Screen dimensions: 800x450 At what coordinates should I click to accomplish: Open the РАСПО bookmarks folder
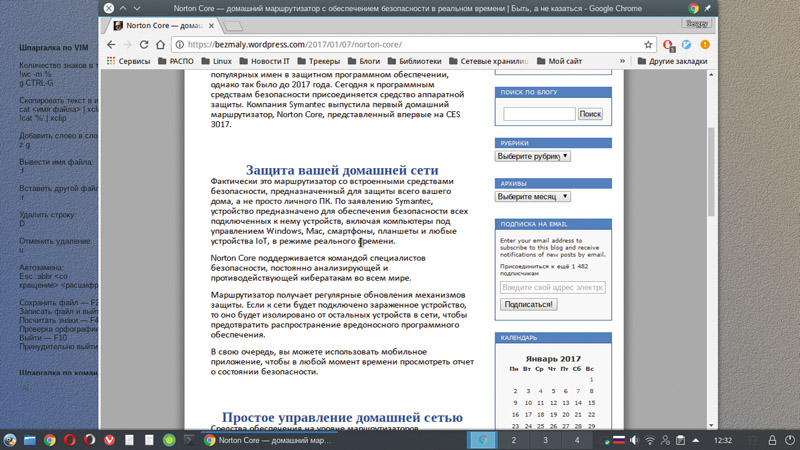point(176,61)
